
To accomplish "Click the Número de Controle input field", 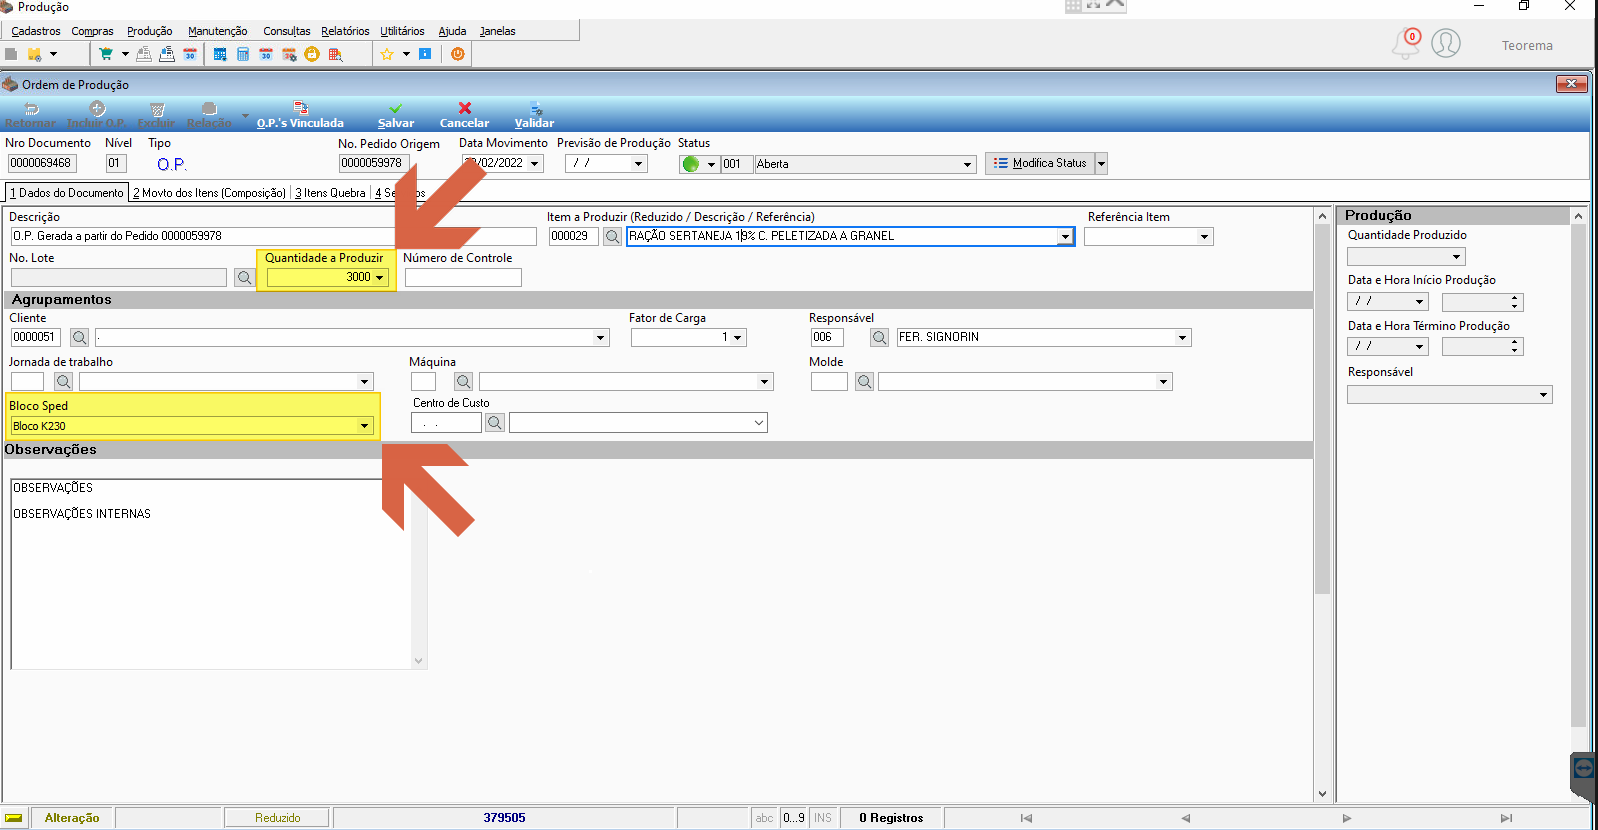I will [463, 278].
